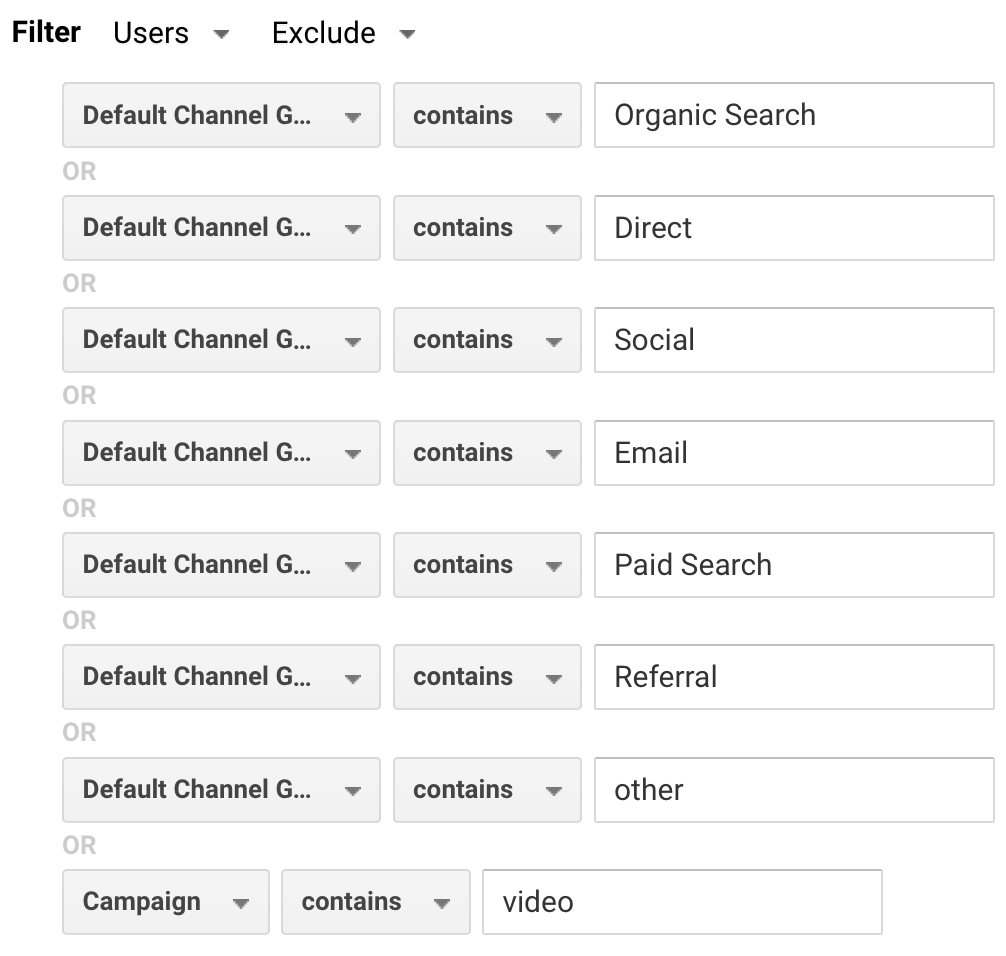Open the Users filter scope dropdown
The width and height of the screenshot is (1006, 956).
coord(172,32)
